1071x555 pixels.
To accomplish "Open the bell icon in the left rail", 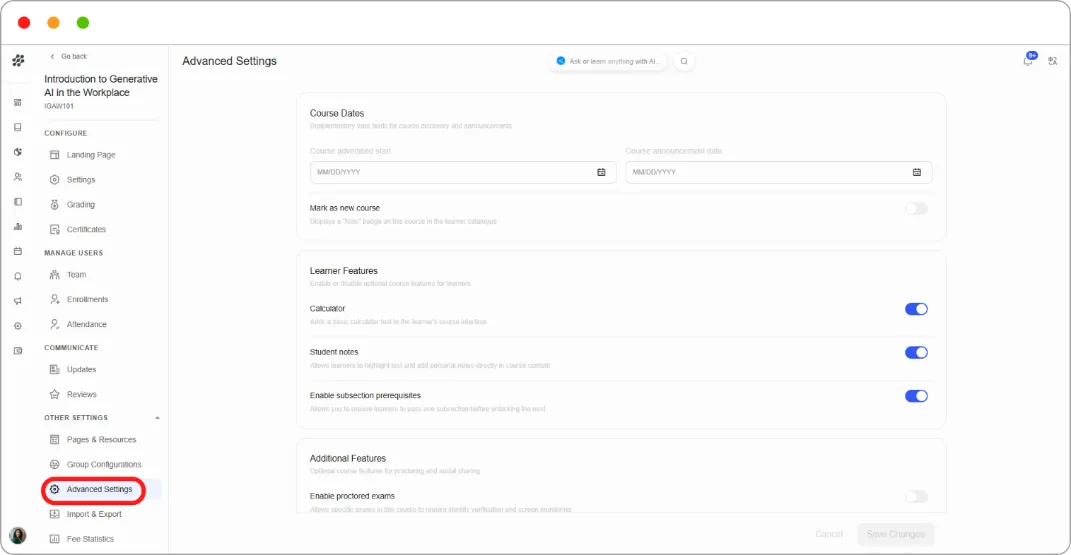I will pos(18,276).
